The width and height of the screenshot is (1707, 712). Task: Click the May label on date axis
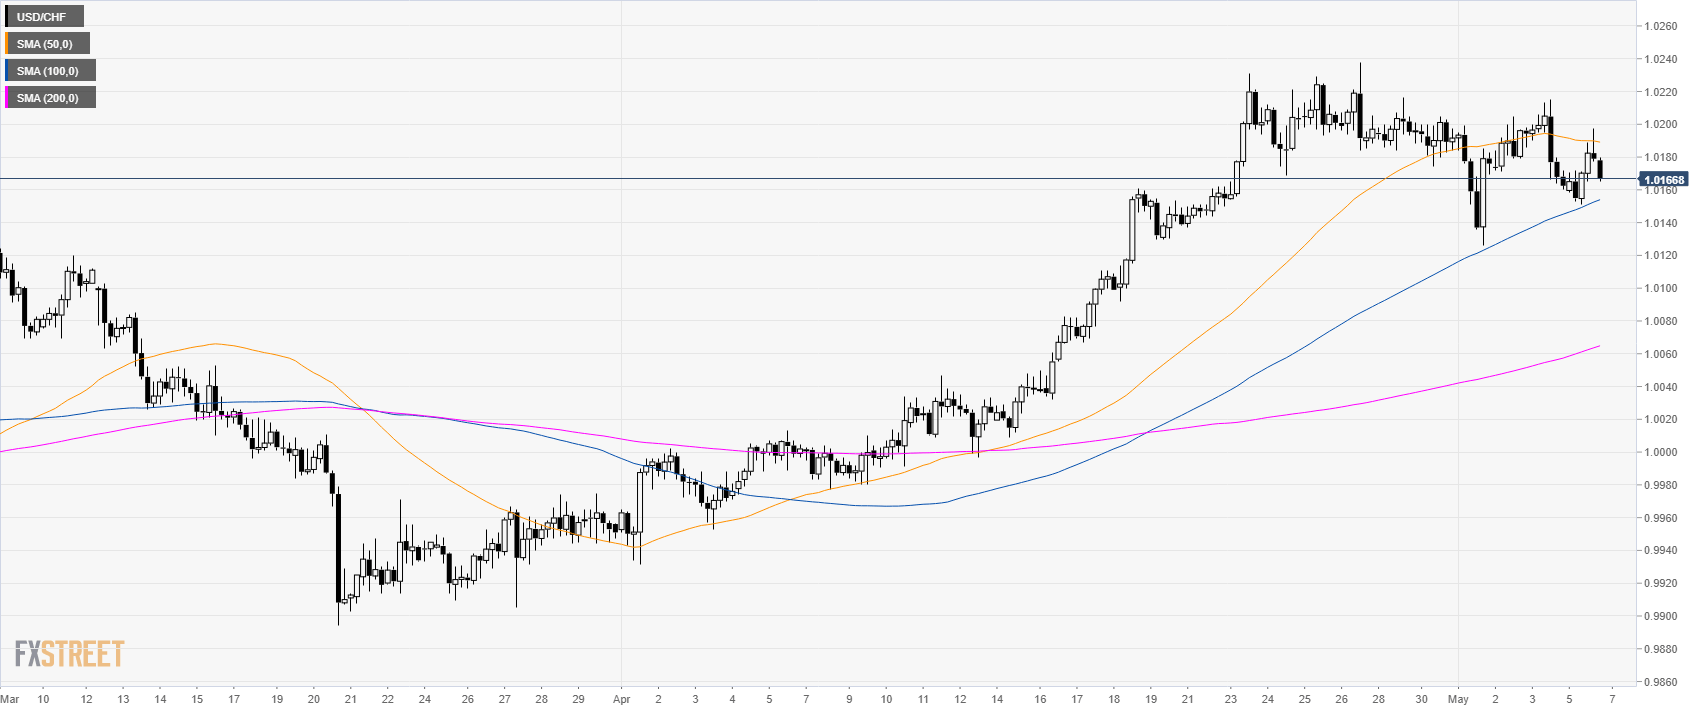[x=1458, y=699]
